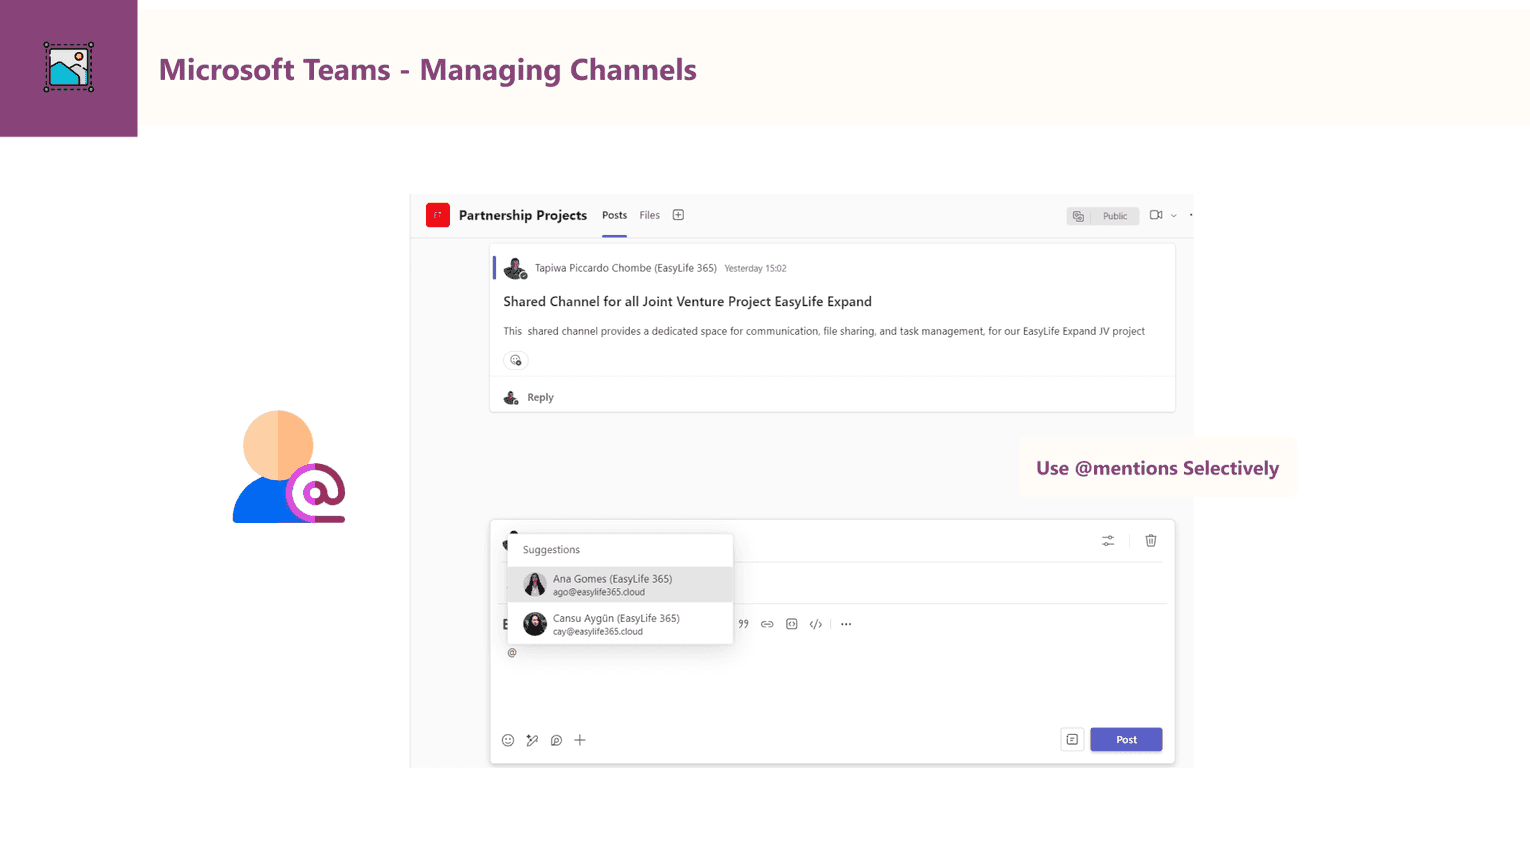Open the add-a-tab plus control
This screenshot has height=861, width=1530.
[x=678, y=214]
